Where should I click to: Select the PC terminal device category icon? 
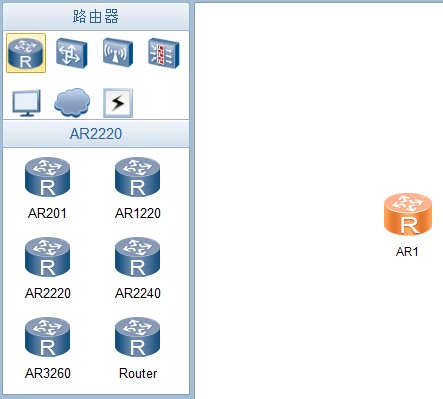point(27,103)
